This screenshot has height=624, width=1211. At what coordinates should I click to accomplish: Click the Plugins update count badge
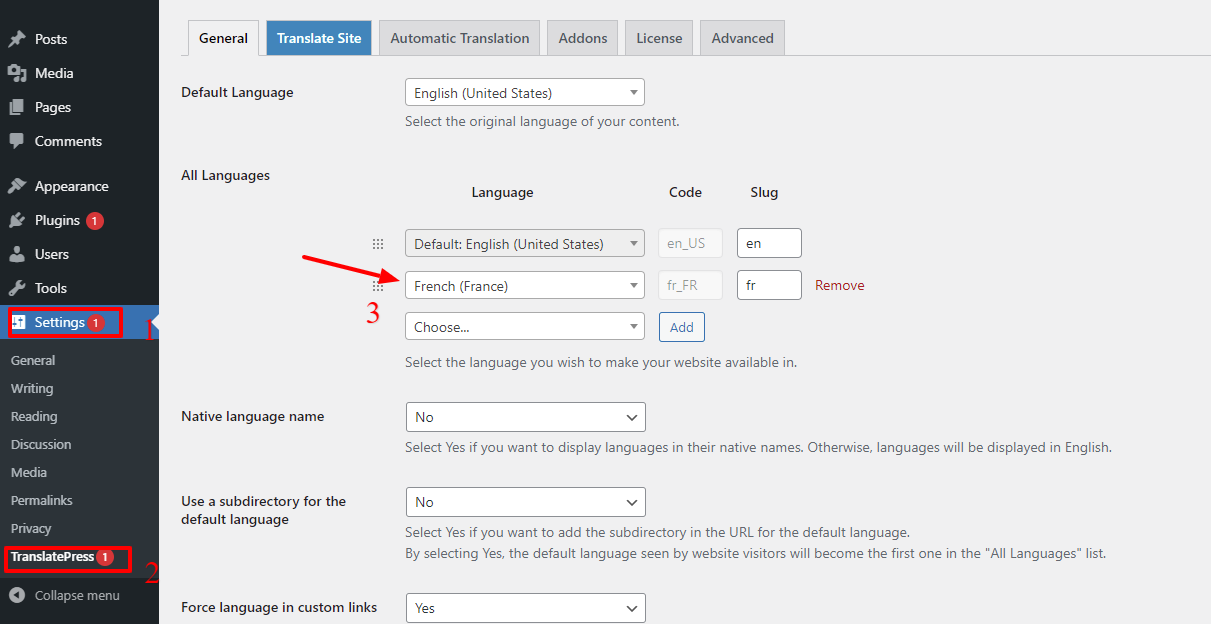pos(95,220)
